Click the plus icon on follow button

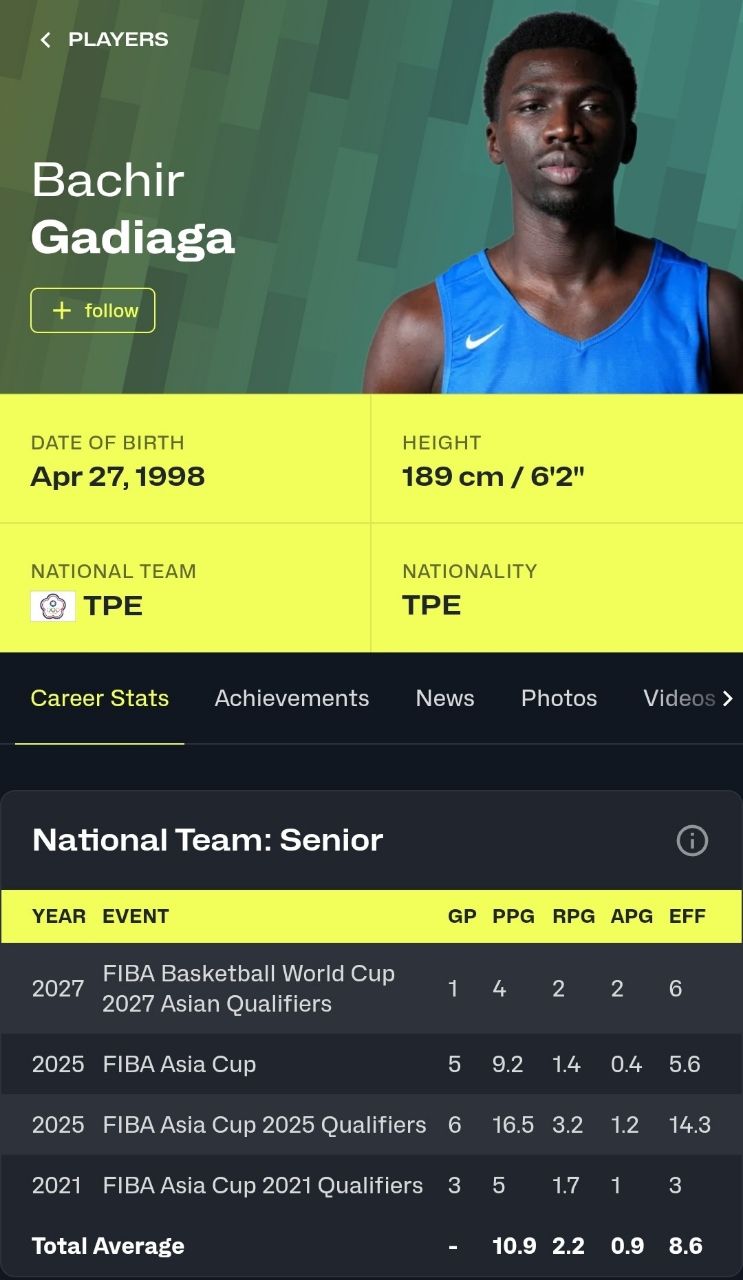pos(62,311)
